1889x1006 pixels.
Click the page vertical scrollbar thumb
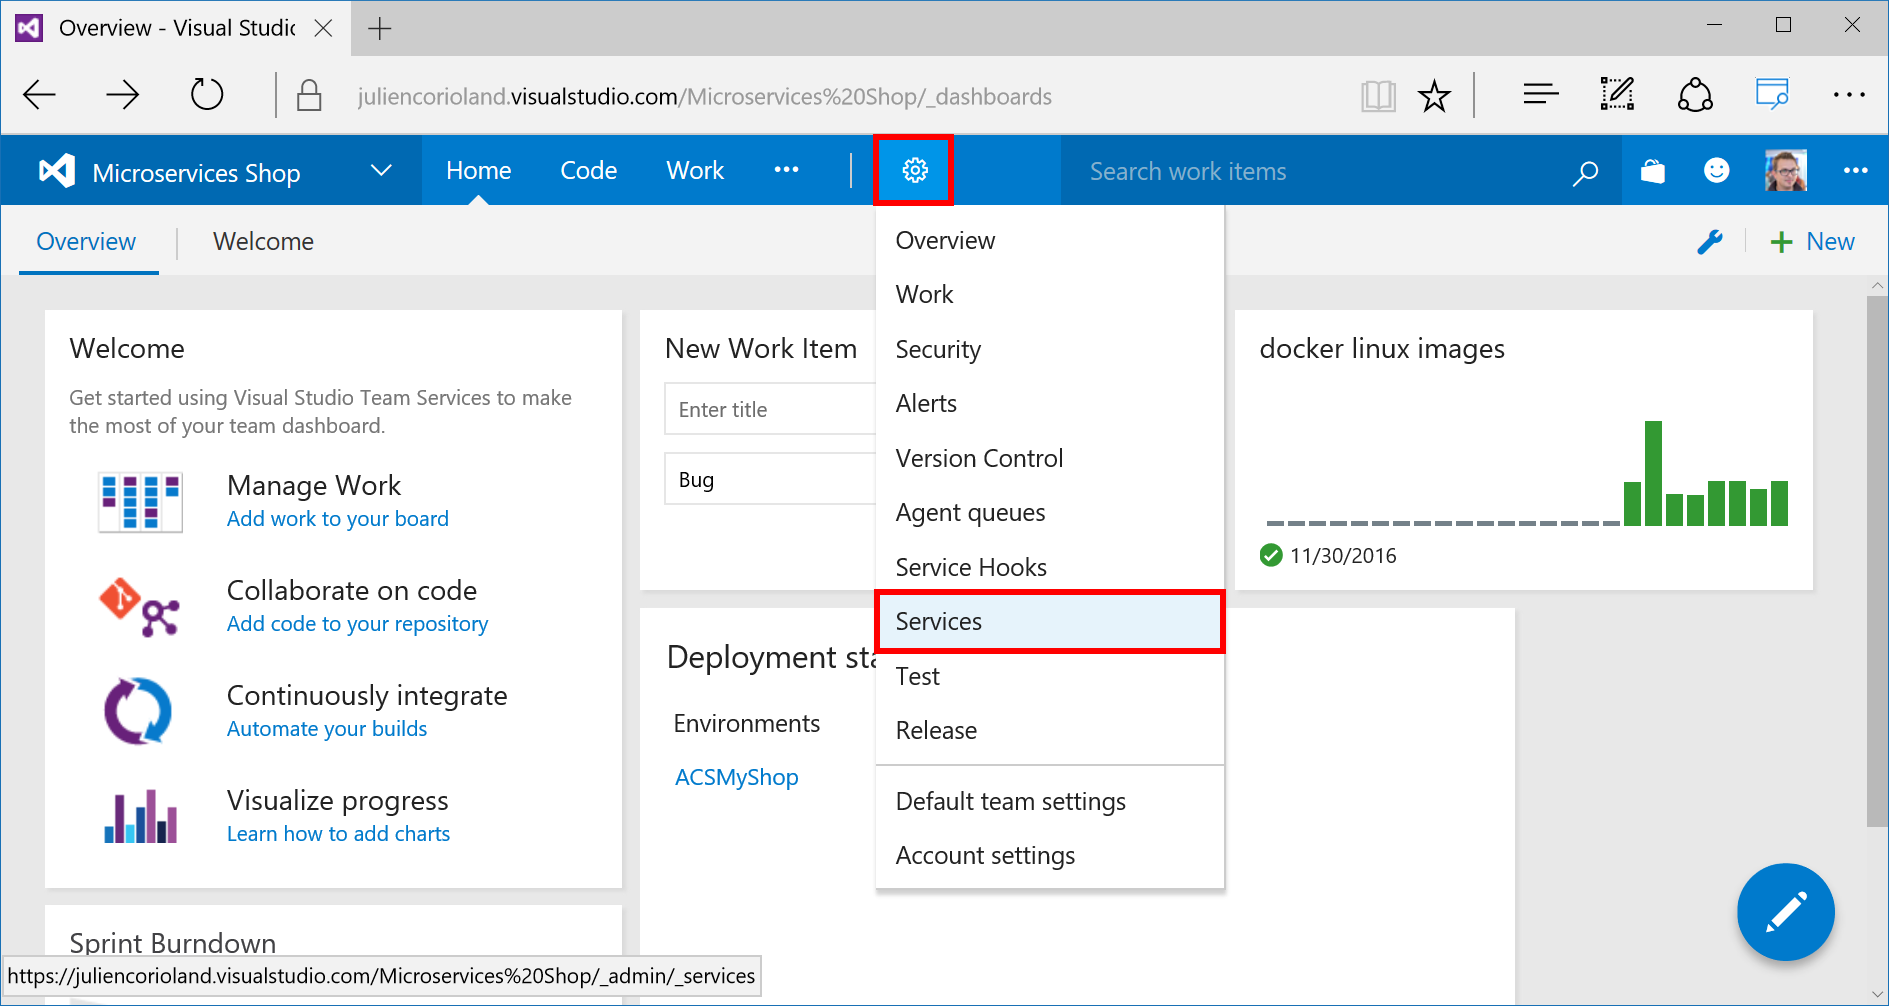1877,561
